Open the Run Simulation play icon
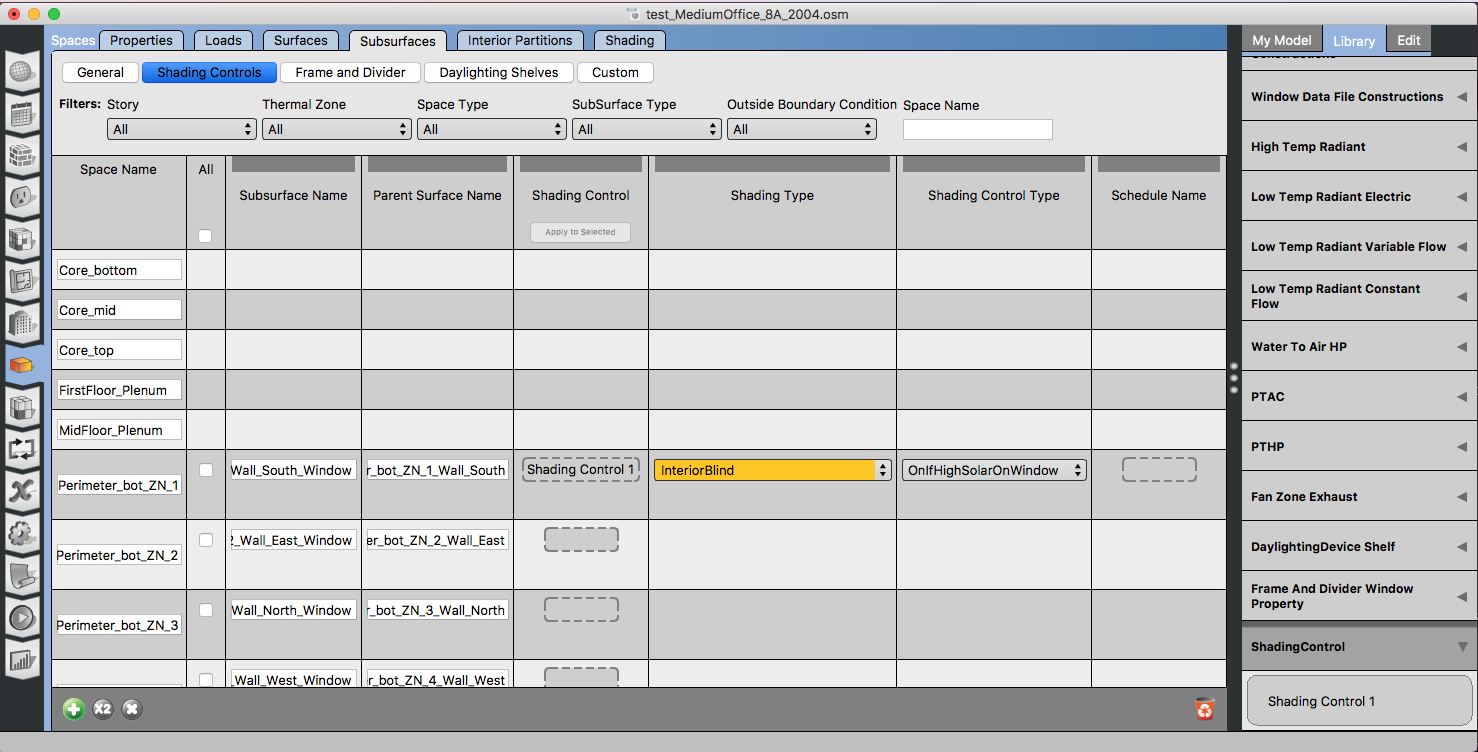The image size is (1478, 752). pos(22,618)
